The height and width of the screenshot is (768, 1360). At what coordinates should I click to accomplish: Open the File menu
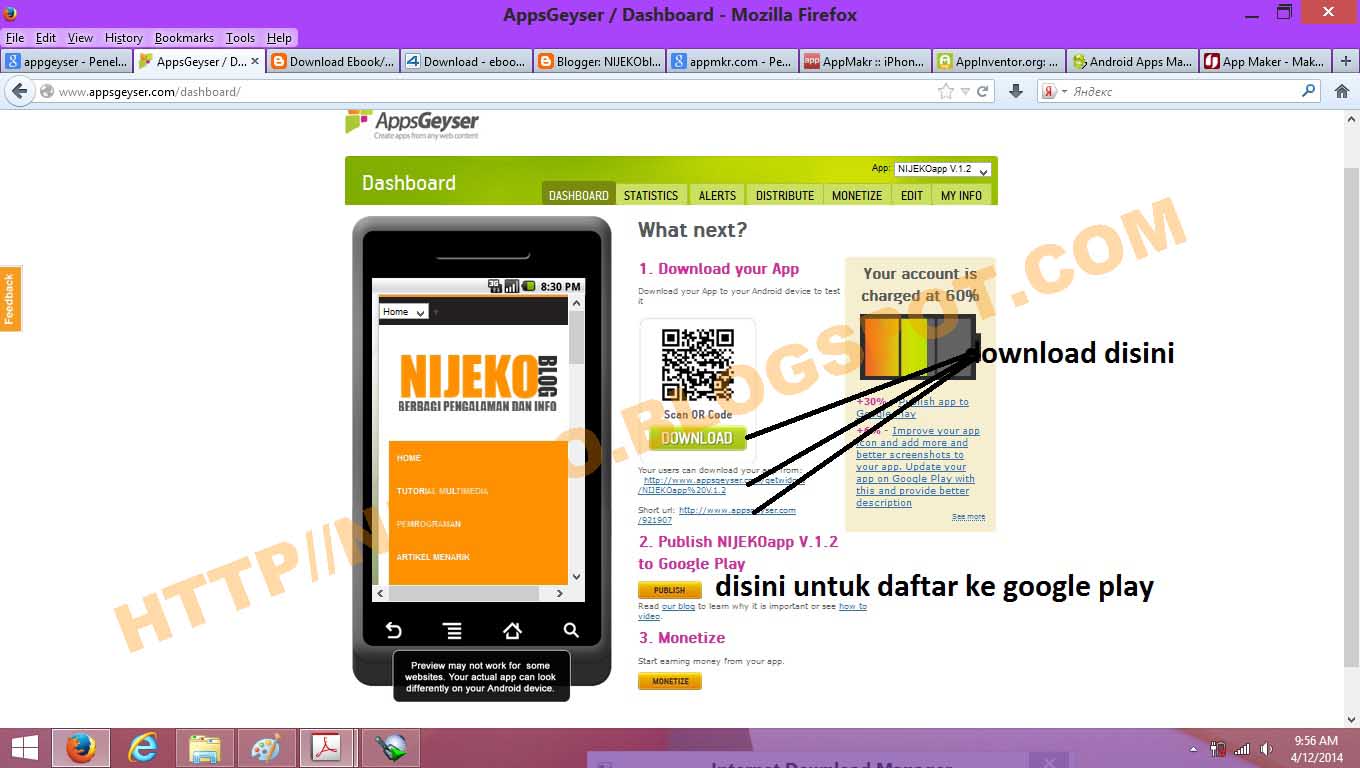pos(15,38)
